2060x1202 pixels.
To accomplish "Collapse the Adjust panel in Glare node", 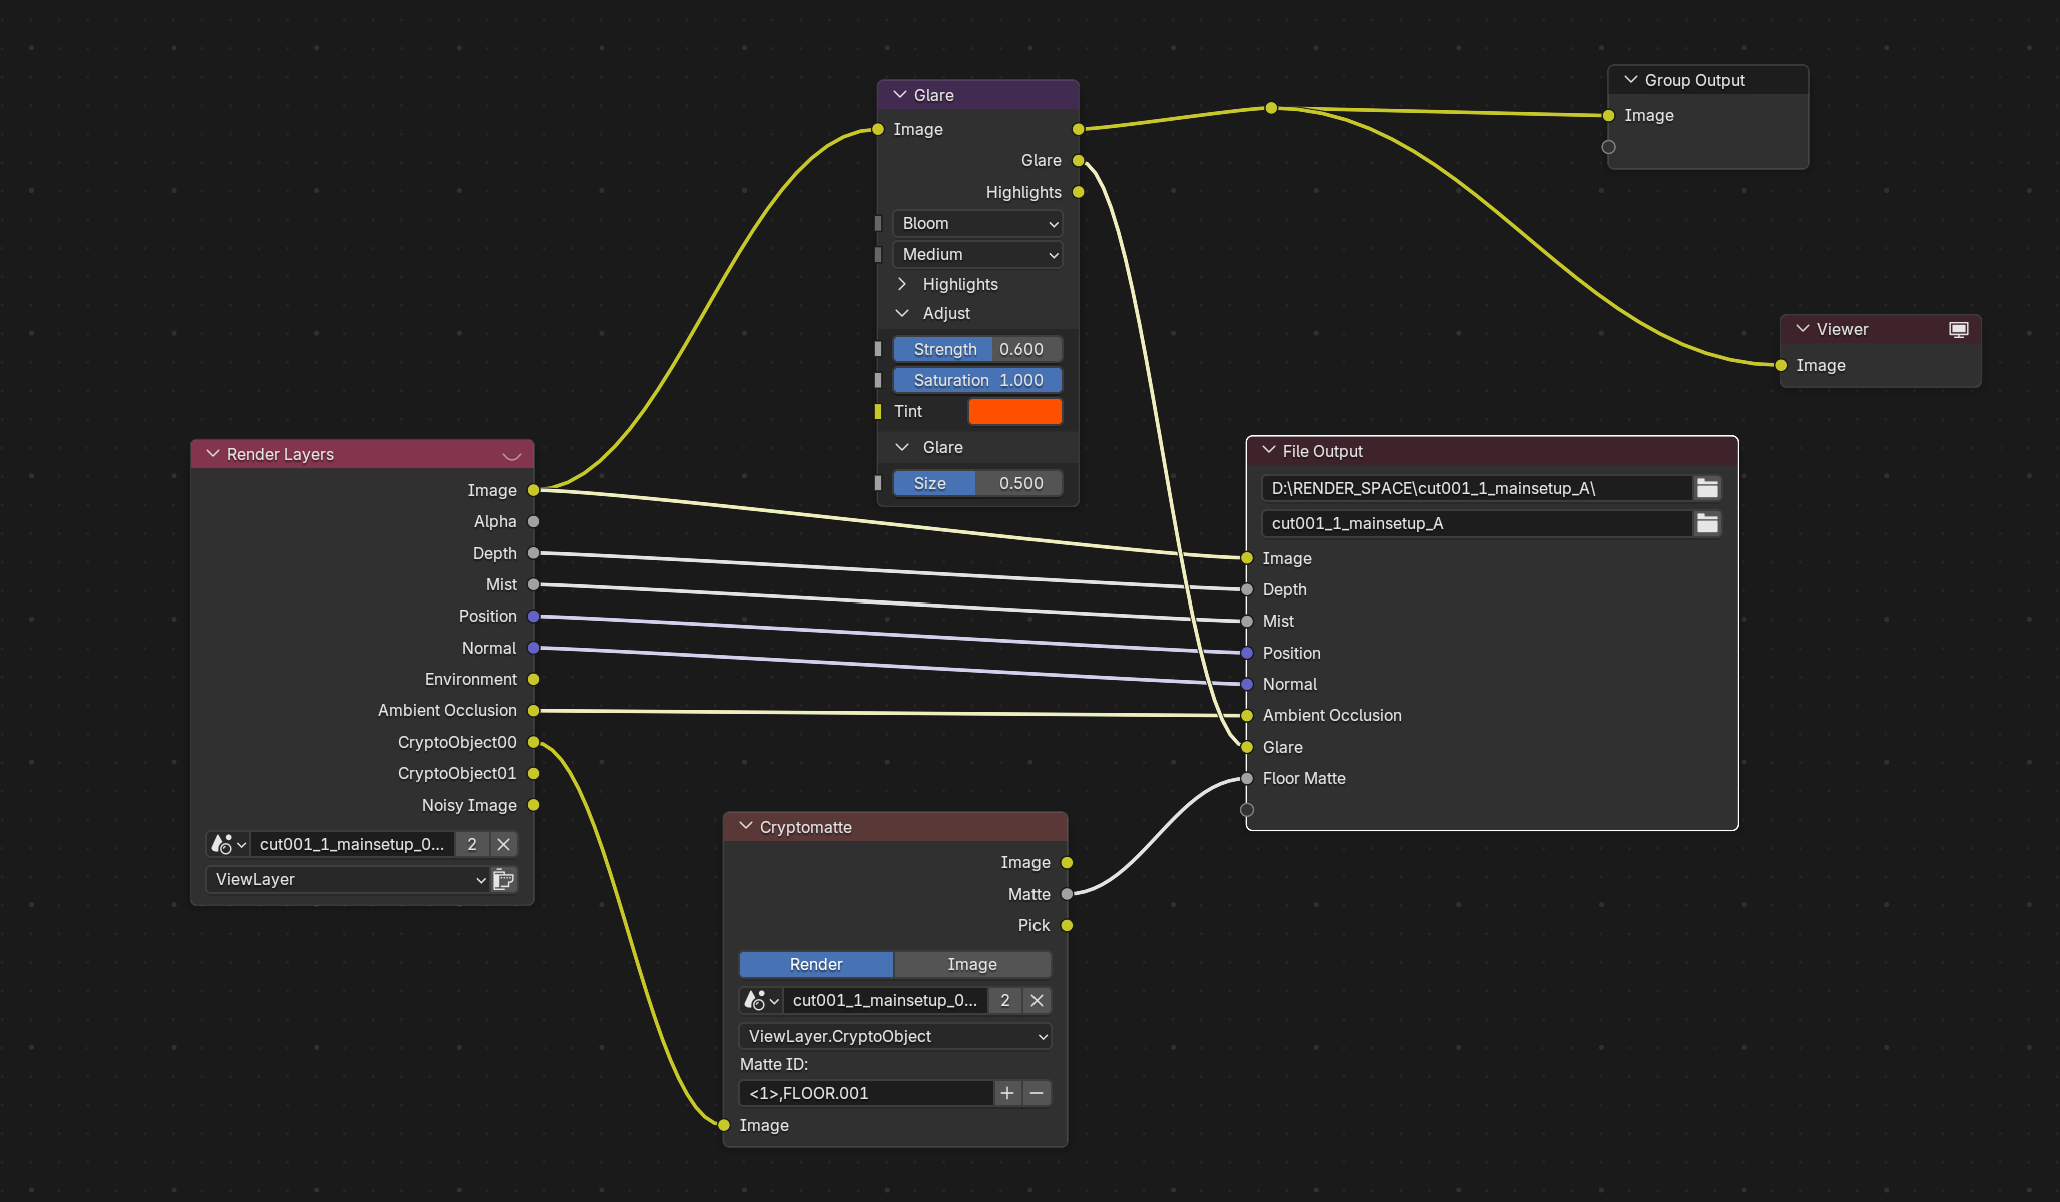I will pos(902,313).
